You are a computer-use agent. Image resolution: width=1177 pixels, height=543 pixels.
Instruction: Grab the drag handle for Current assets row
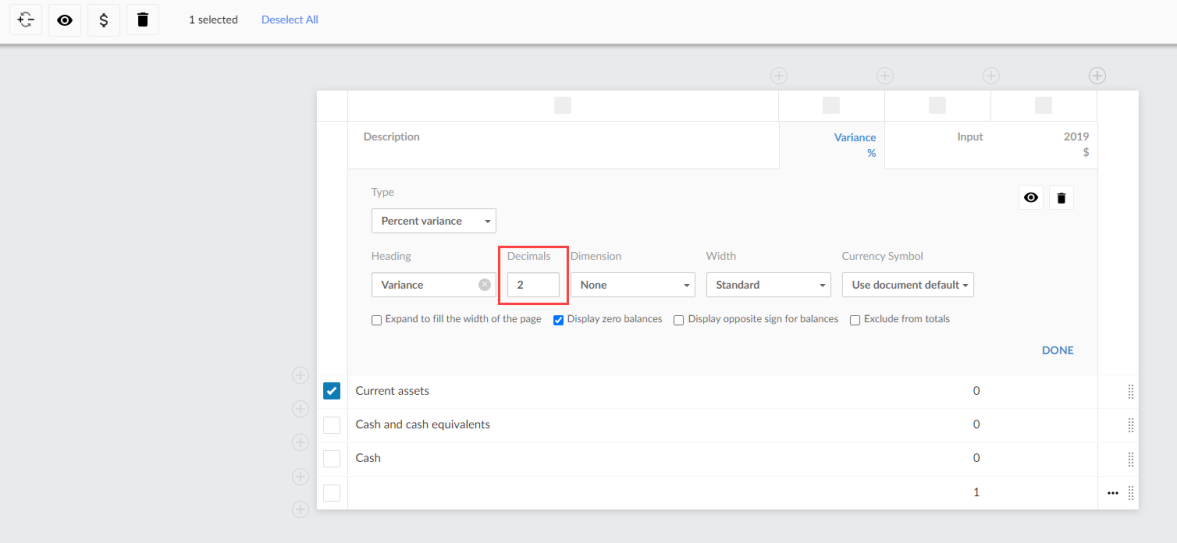(x=1131, y=391)
